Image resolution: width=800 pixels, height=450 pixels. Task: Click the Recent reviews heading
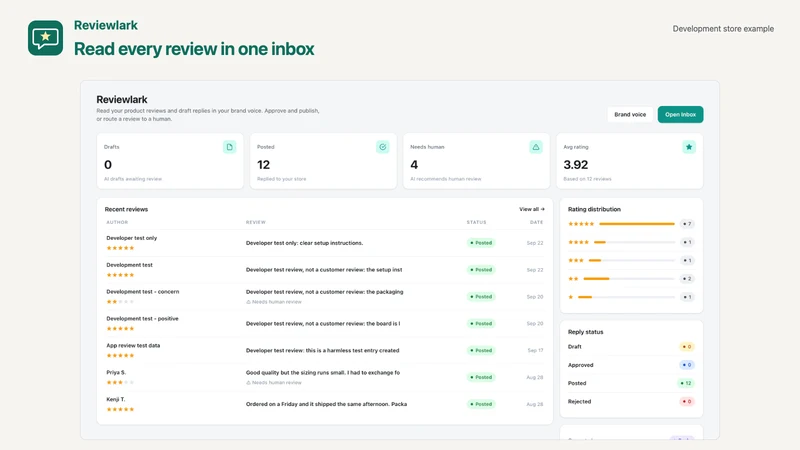[x=126, y=209]
